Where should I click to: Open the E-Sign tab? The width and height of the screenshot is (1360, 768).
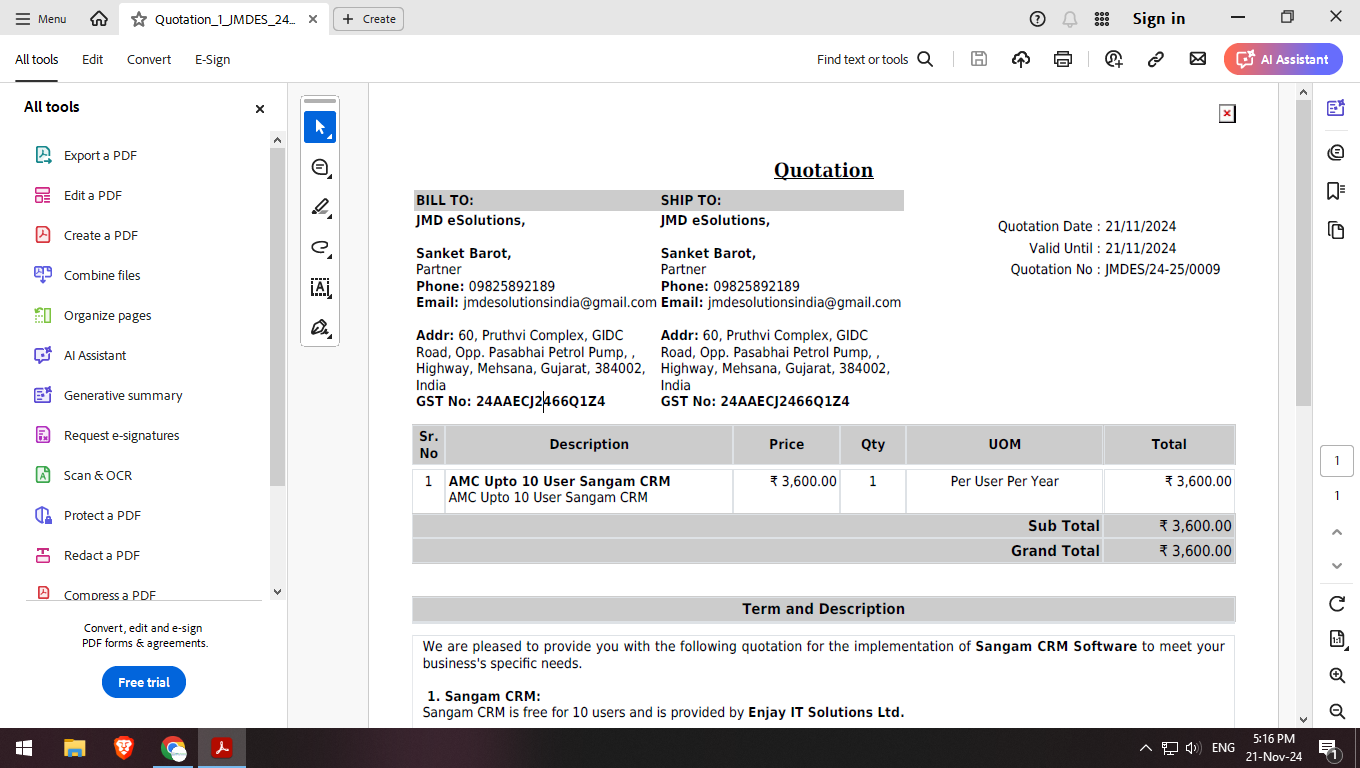tap(213, 59)
